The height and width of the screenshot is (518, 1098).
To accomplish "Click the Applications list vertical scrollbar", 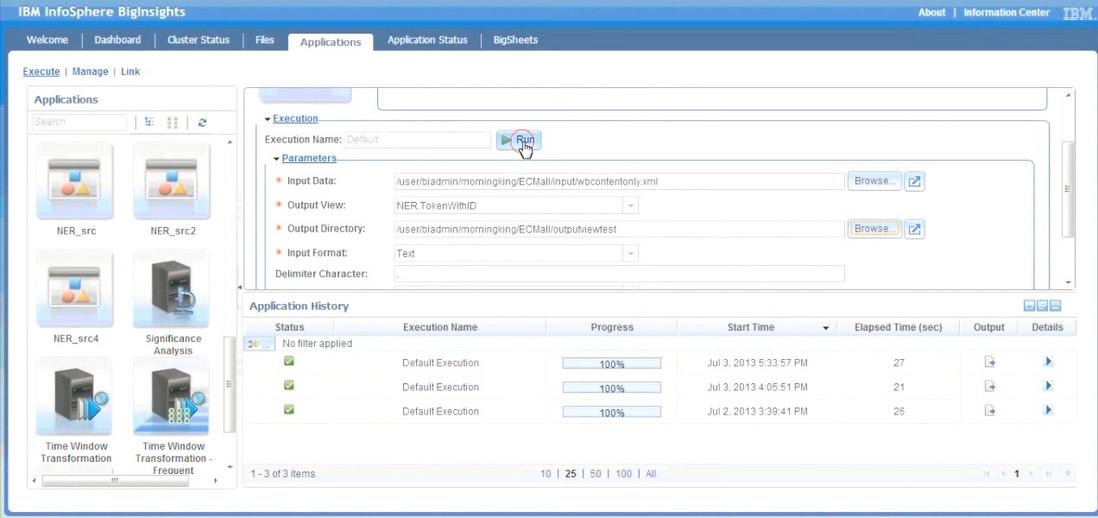I will click(229, 384).
